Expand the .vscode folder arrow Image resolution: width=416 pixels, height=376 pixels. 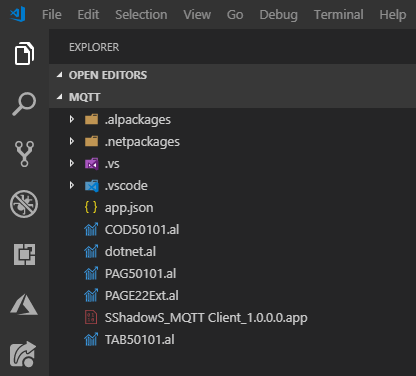coord(72,185)
